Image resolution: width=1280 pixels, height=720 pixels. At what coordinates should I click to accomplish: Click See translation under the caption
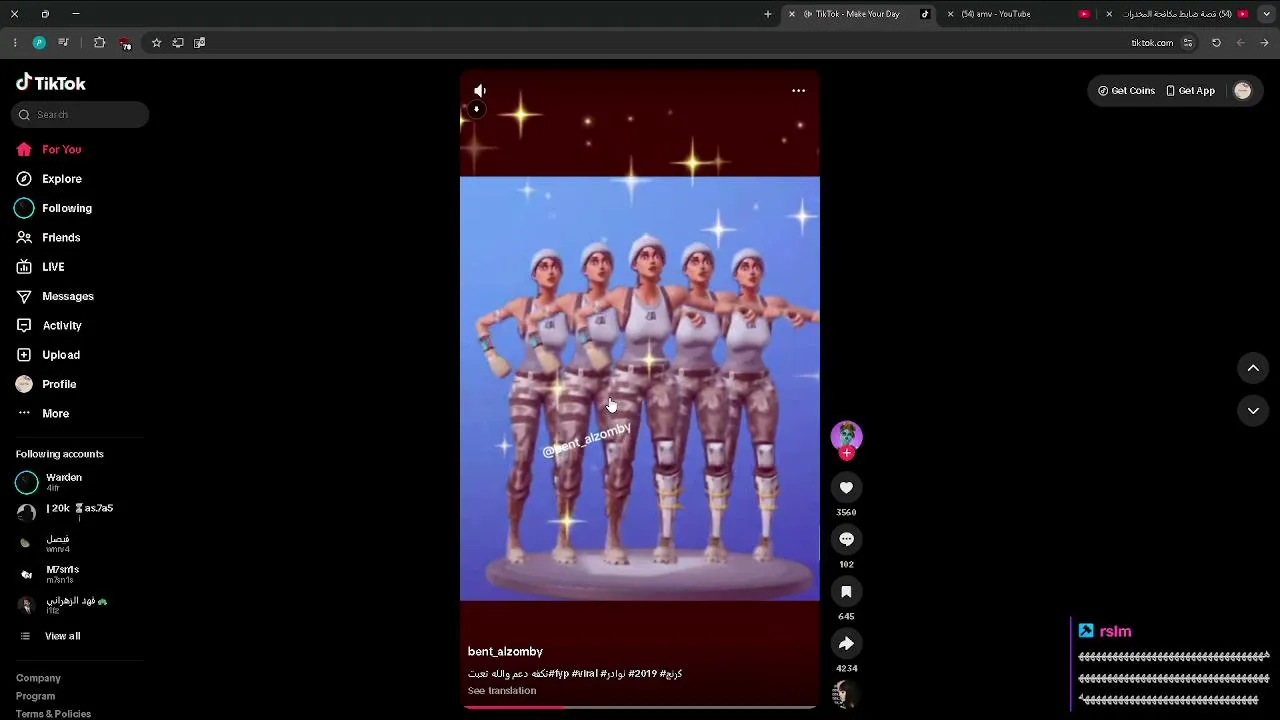coord(502,691)
